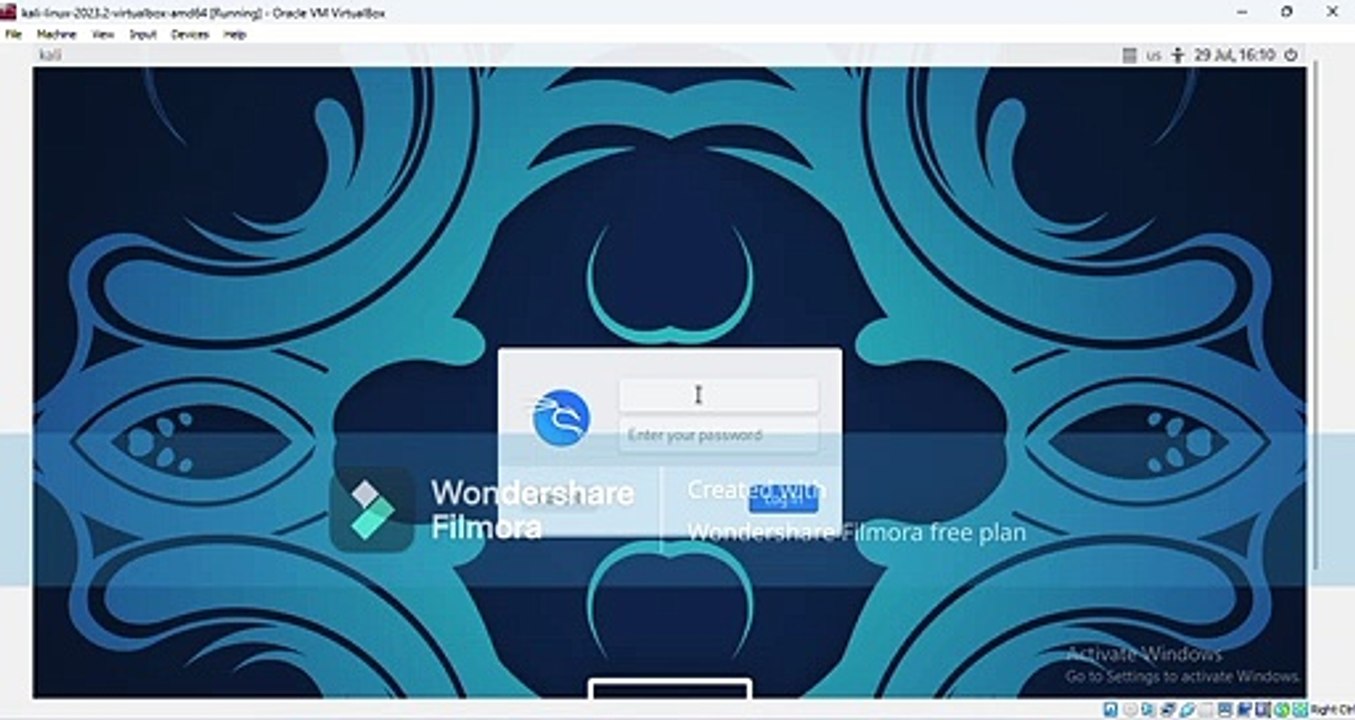Focus the 'Enter your password' field
Image resolution: width=1355 pixels, height=720 pixels.
718,435
